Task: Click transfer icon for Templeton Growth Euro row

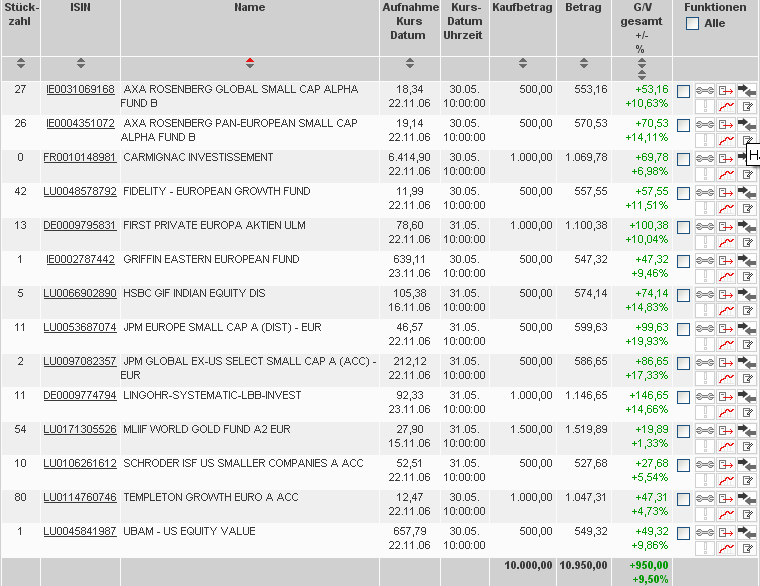Action: pos(726,499)
